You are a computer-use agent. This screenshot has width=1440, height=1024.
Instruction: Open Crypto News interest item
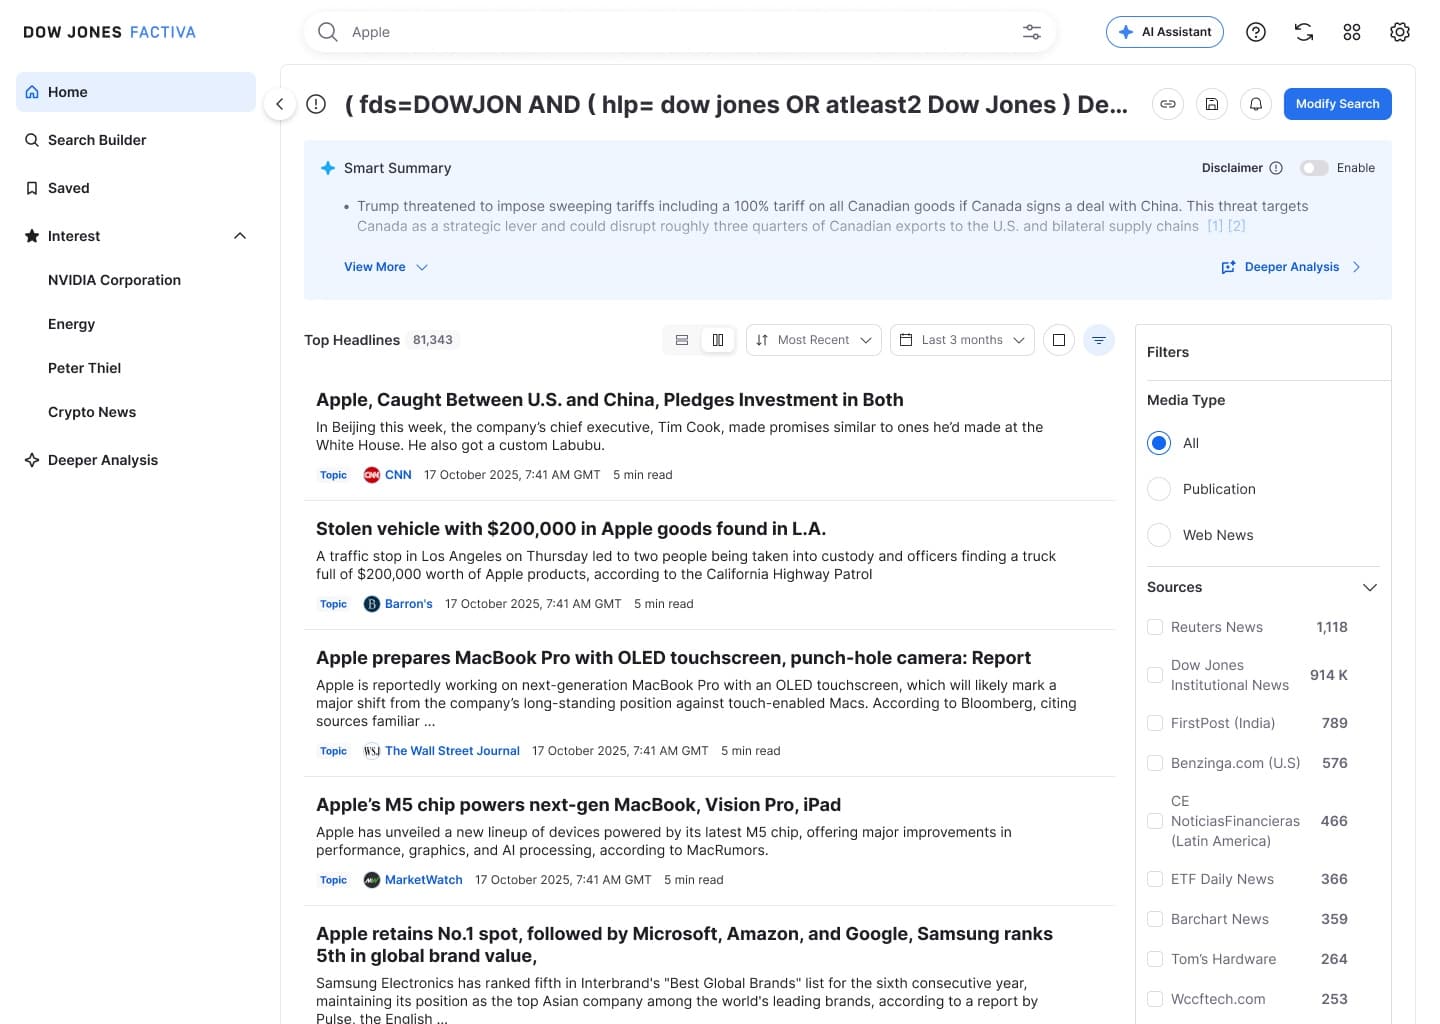pyautogui.click(x=92, y=412)
